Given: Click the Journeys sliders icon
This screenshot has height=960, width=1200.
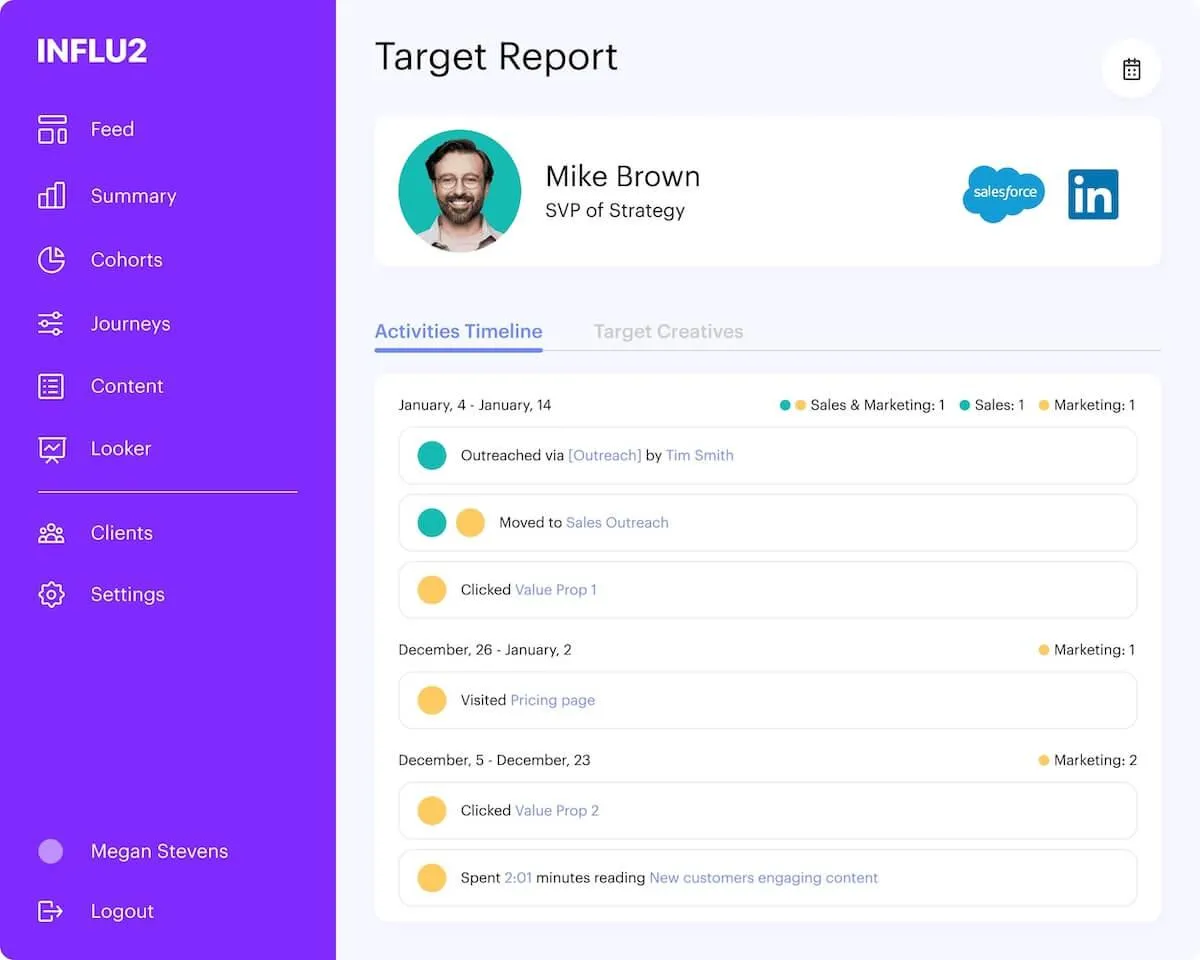Looking at the screenshot, I should pyautogui.click(x=51, y=324).
